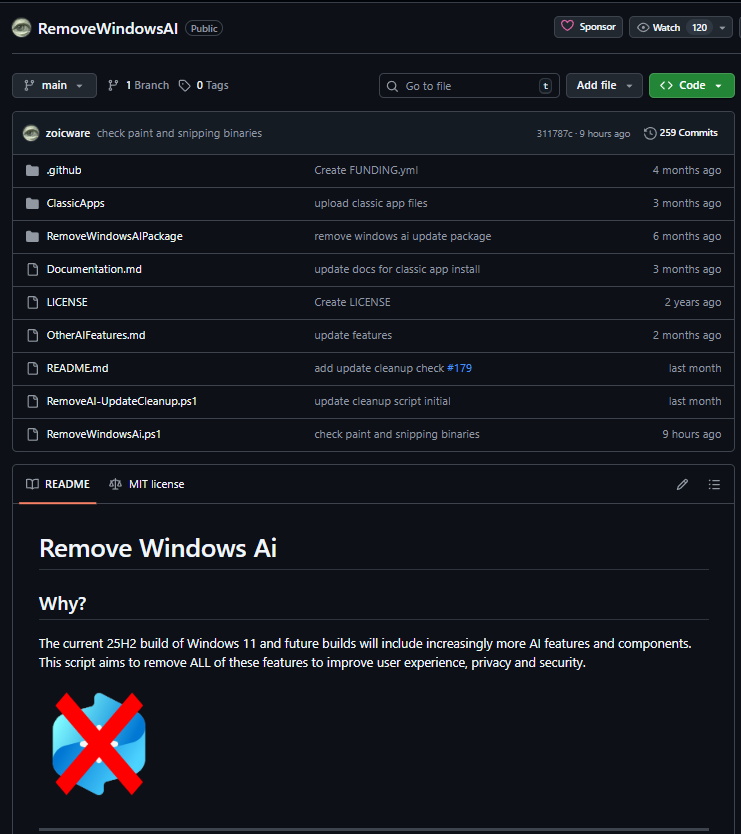Image resolution: width=741 pixels, height=834 pixels.
Task: Open commit update docs for classic app install
Action: click(x=397, y=269)
